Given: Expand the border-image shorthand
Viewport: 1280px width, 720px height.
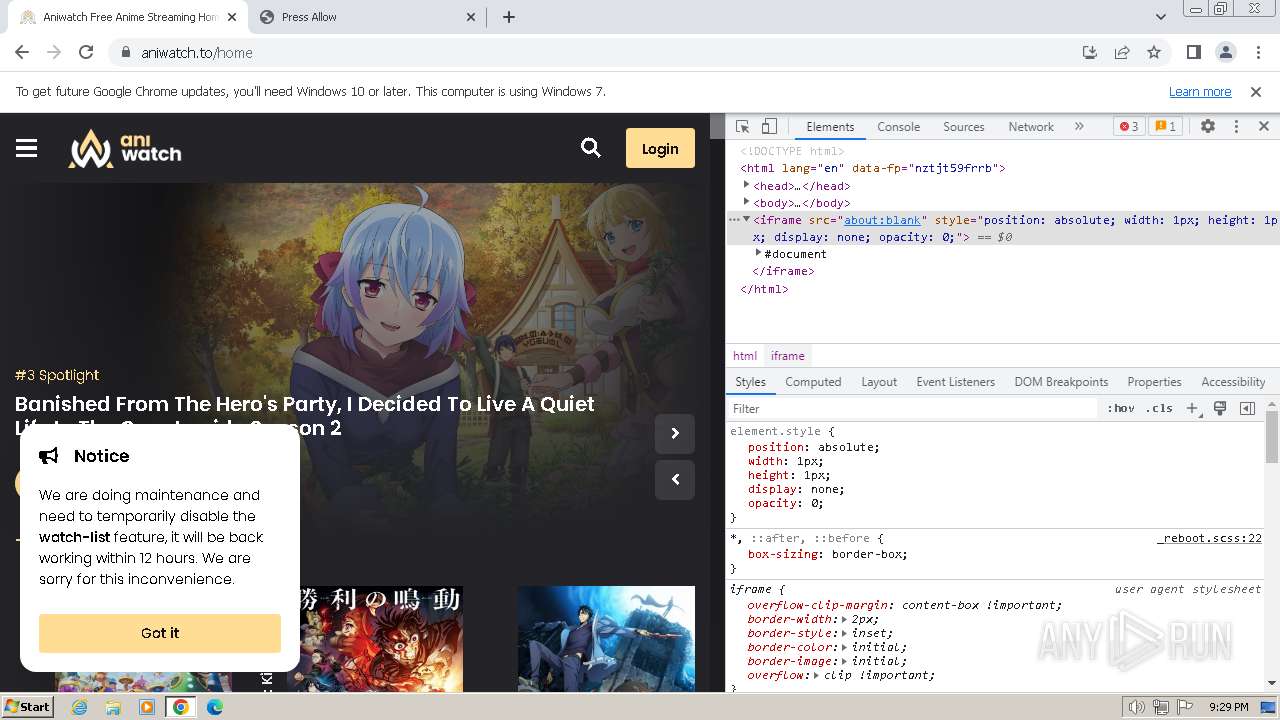Looking at the screenshot, I should (844, 661).
